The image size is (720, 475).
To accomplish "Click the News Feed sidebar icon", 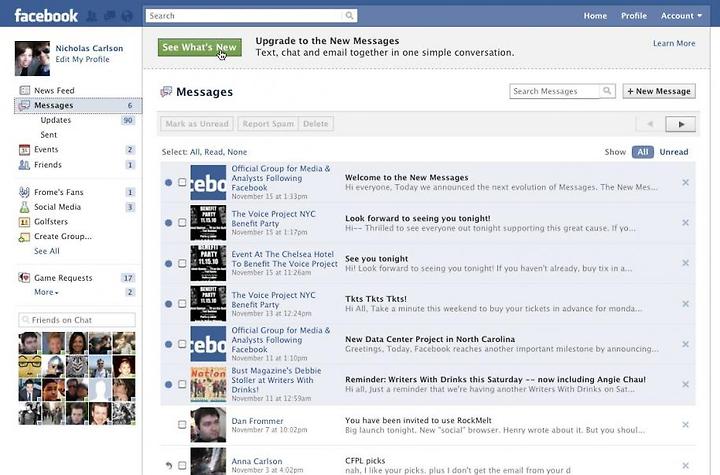I will click(24, 90).
